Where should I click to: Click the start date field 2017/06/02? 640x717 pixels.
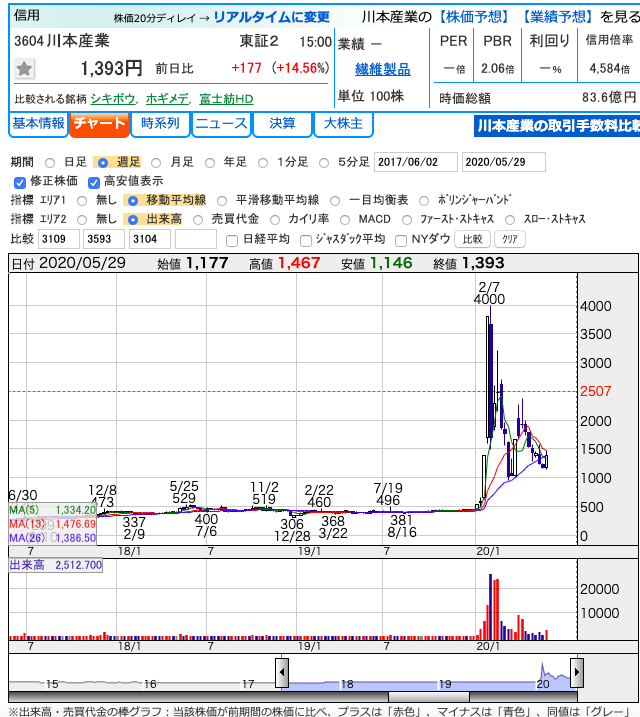click(x=416, y=162)
